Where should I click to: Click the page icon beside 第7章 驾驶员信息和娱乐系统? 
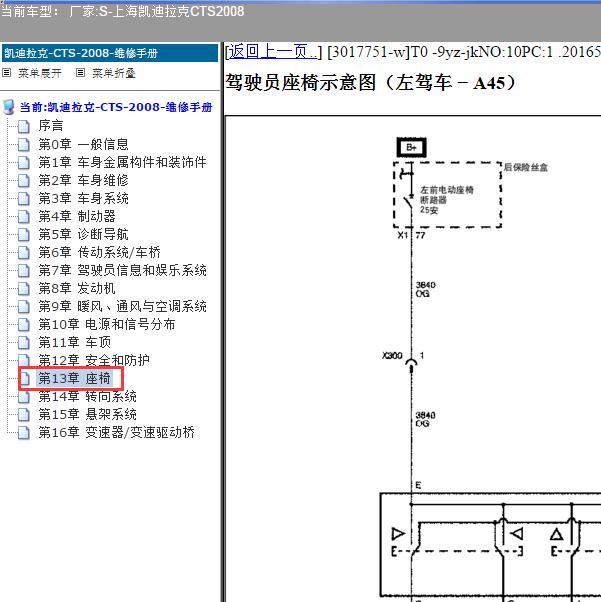[24, 271]
